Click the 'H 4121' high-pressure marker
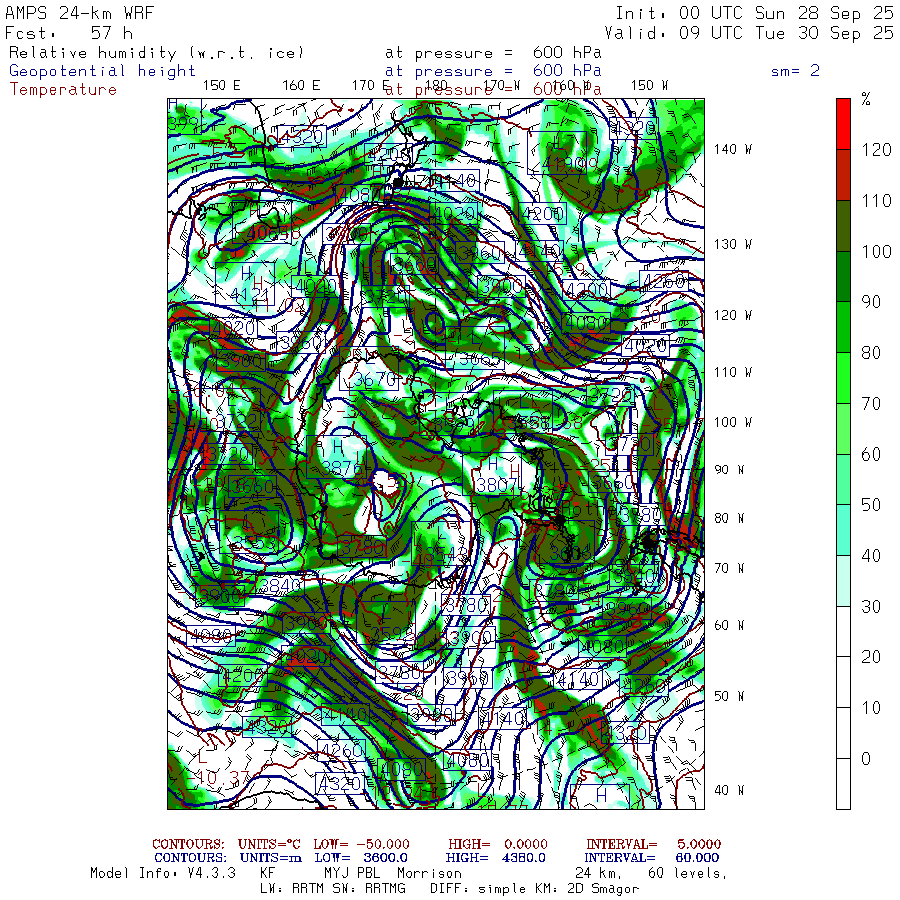The image size is (900, 900). point(247,285)
